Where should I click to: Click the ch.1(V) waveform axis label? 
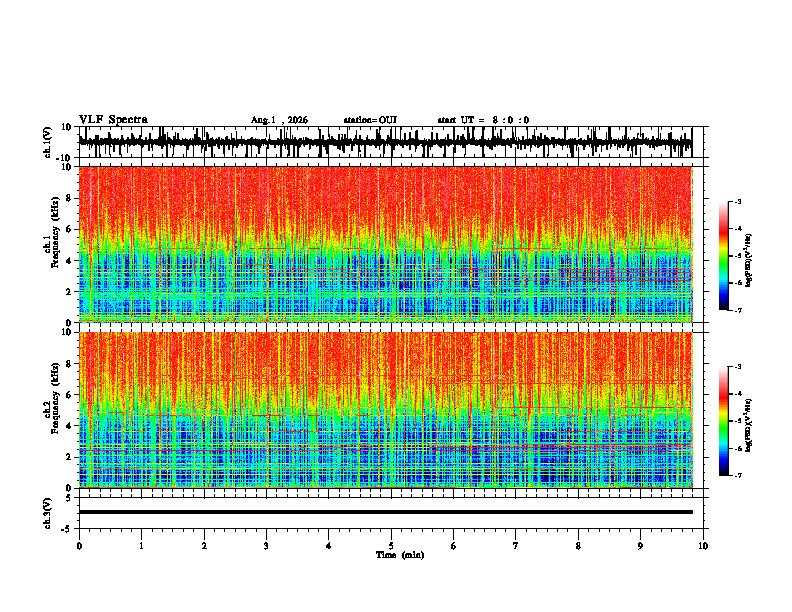48,142
